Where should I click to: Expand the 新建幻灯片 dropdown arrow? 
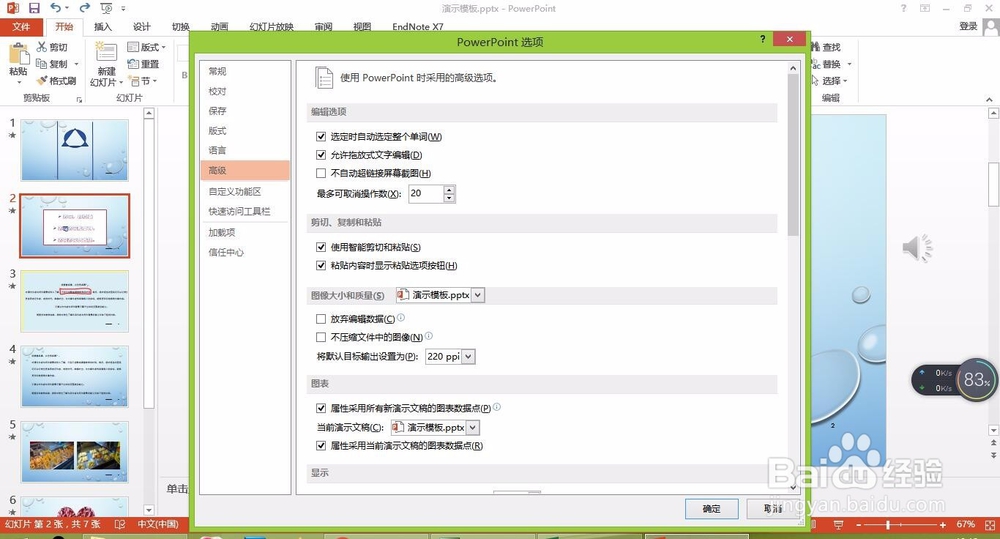click(121, 82)
